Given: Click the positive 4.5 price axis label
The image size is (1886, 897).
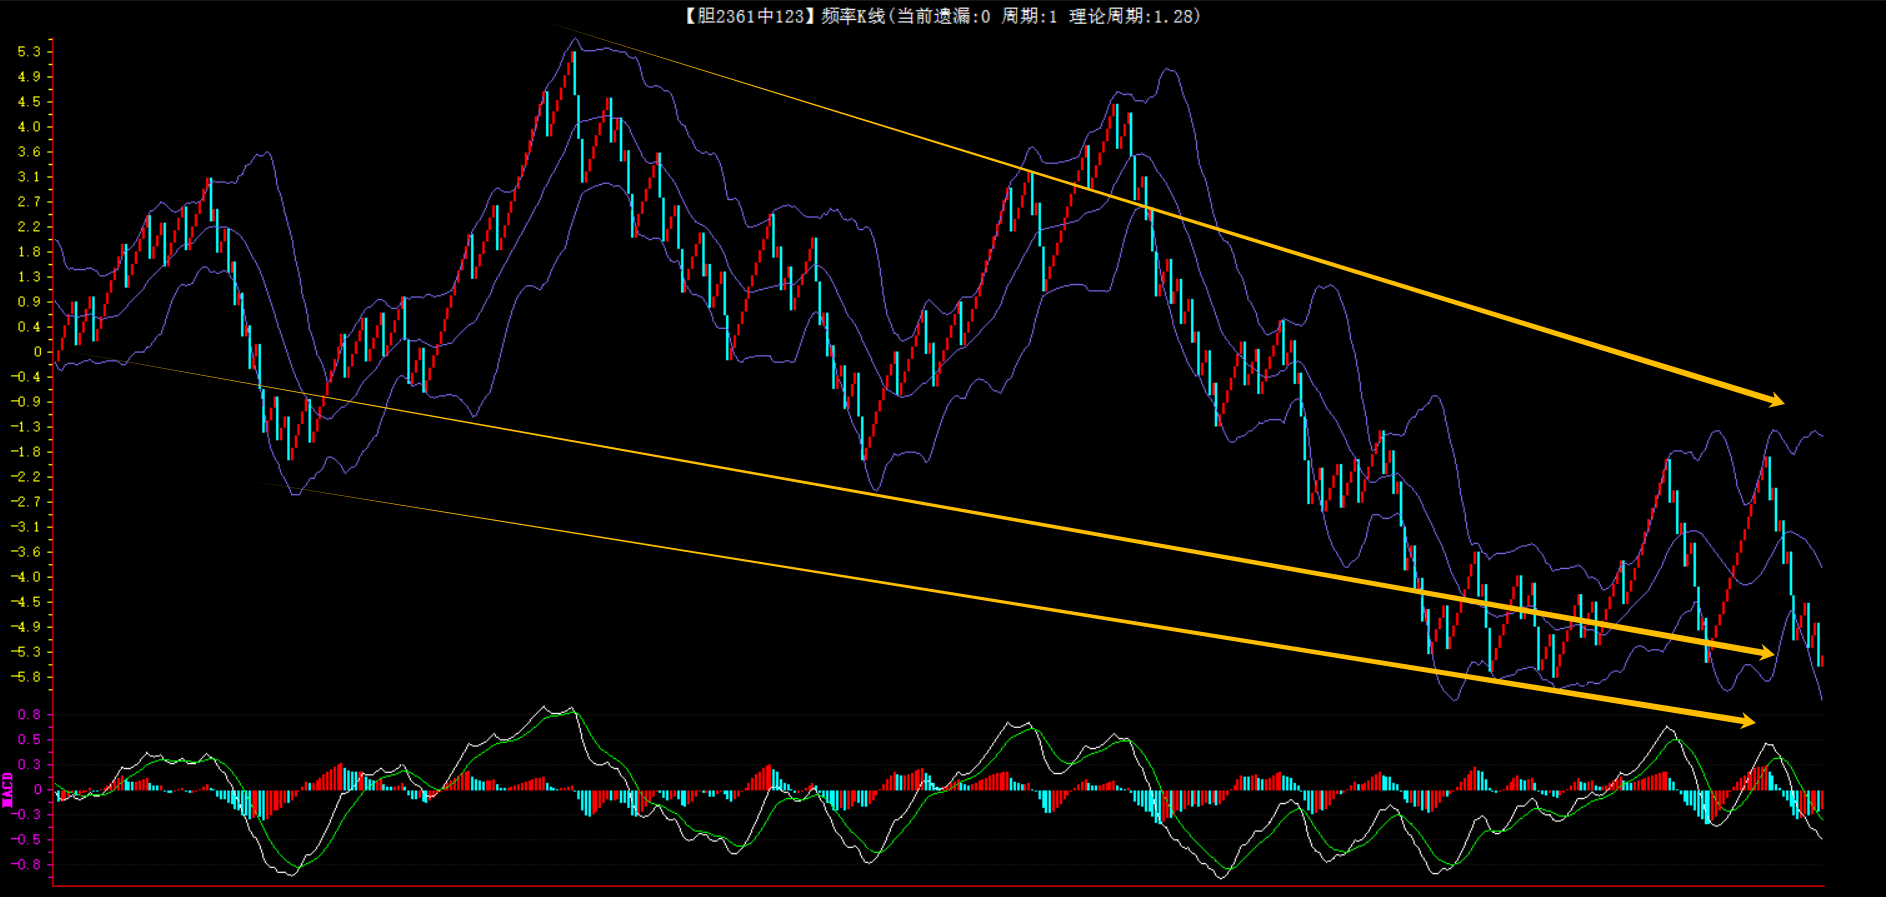Looking at the screenshot, I should click(x=29, y=102).
